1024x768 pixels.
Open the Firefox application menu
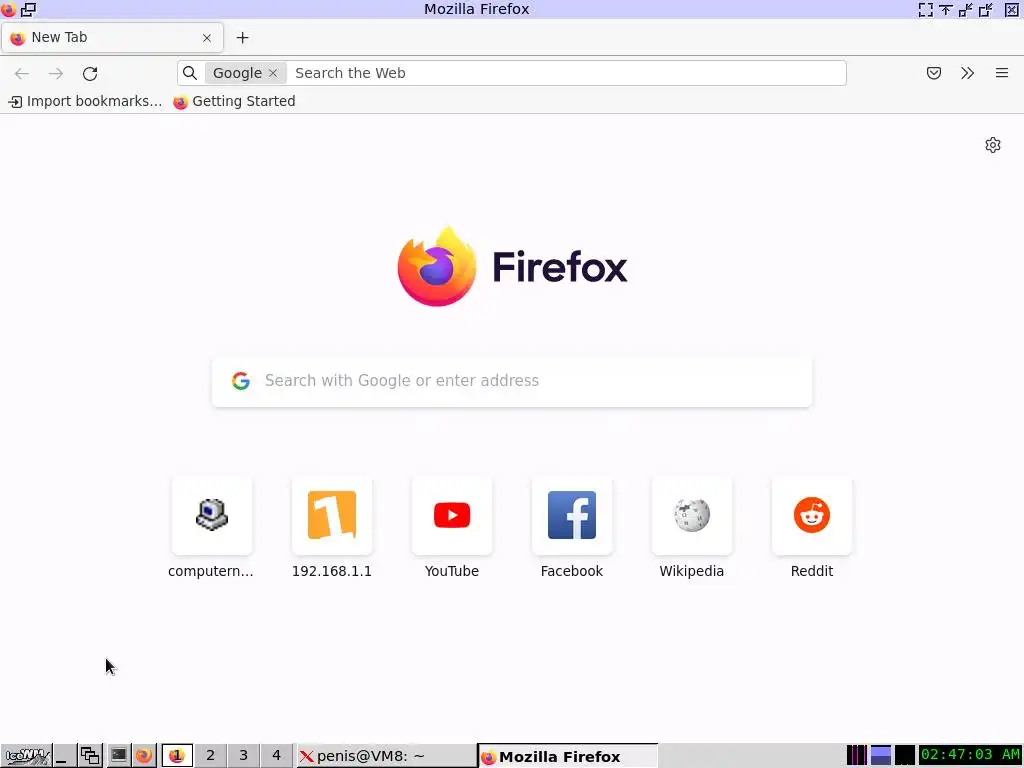(x=1002, y=73)
